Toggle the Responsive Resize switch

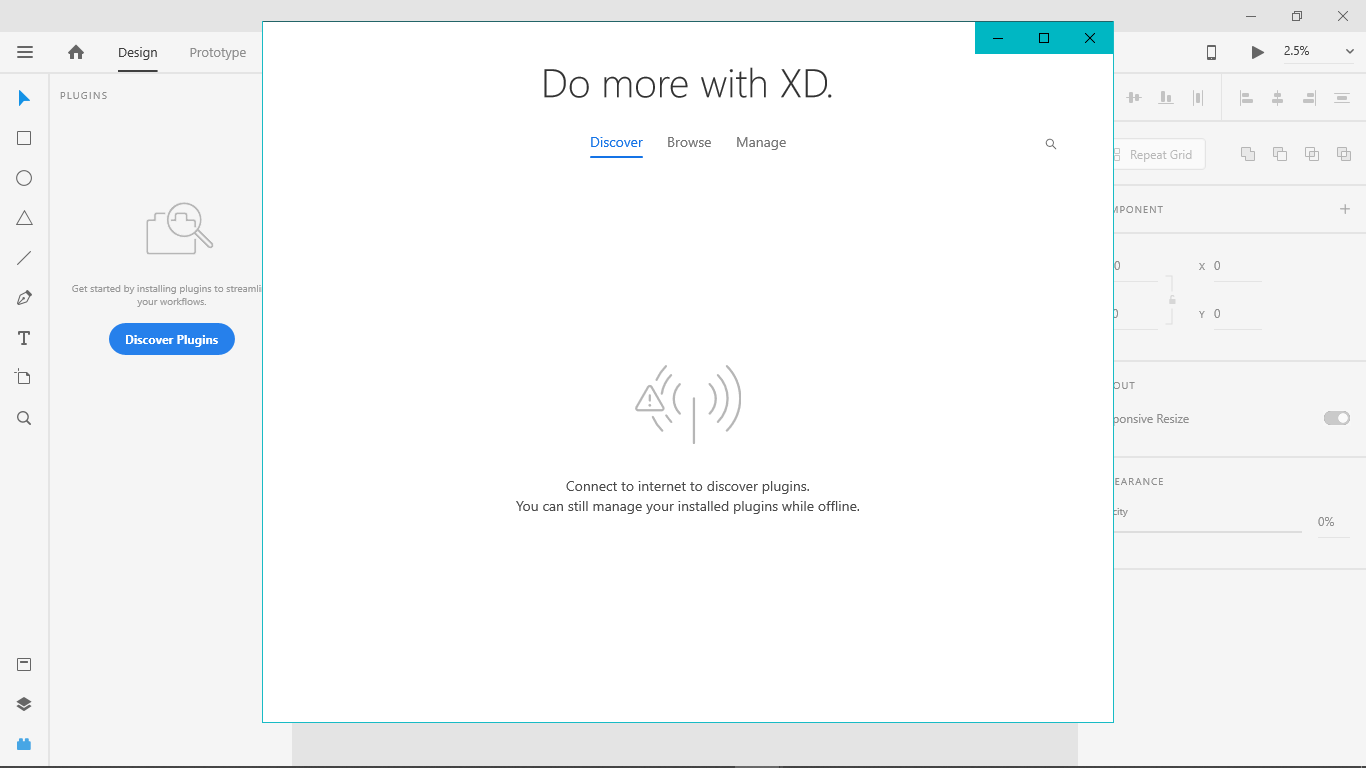pyautogui.click(x=1337, y=418)
